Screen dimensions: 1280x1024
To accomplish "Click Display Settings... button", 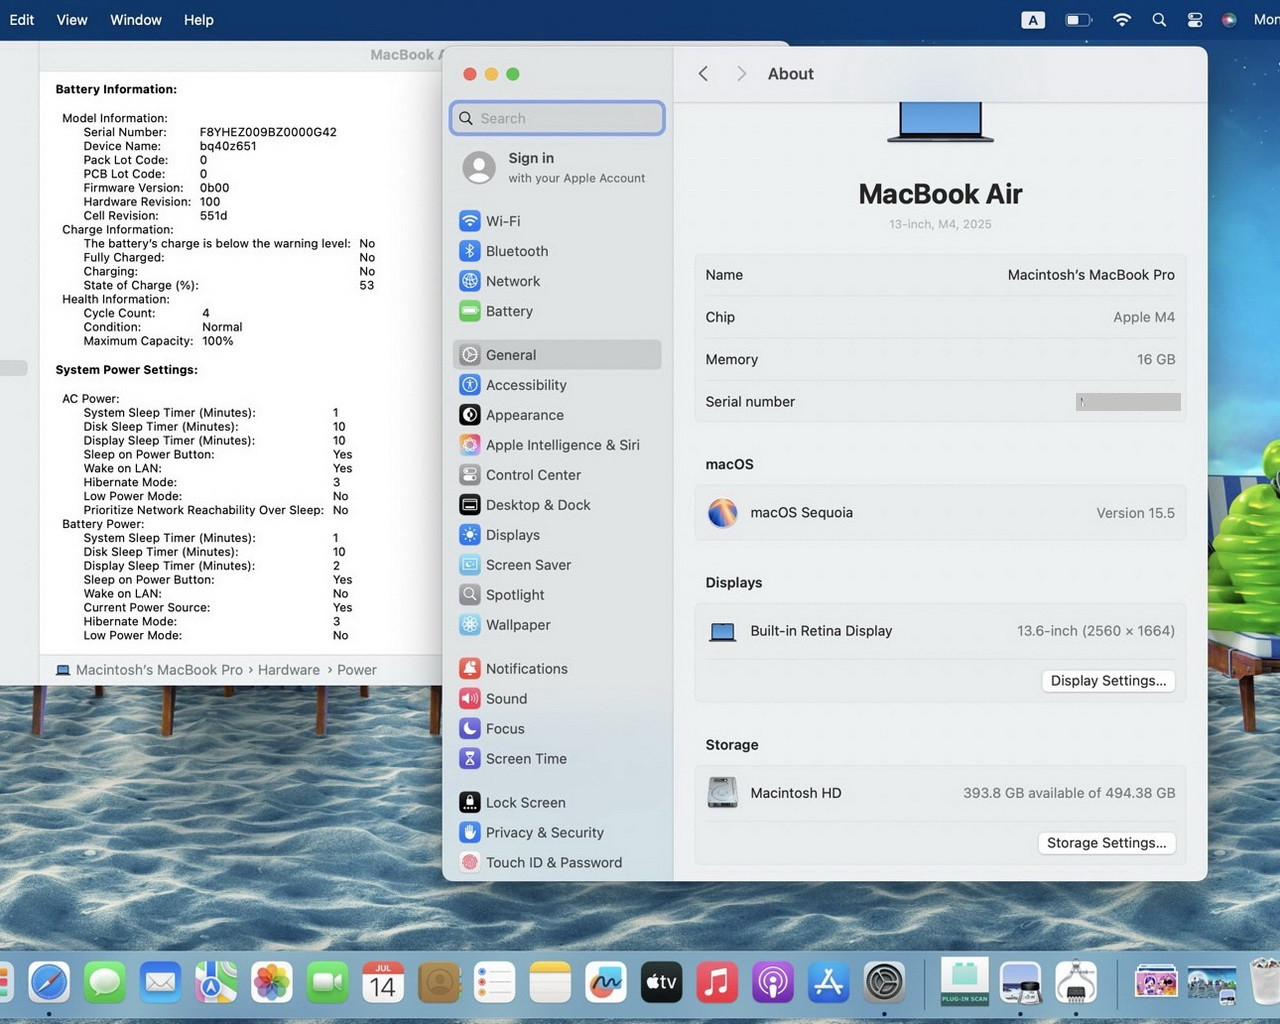I will point(1108,681).
